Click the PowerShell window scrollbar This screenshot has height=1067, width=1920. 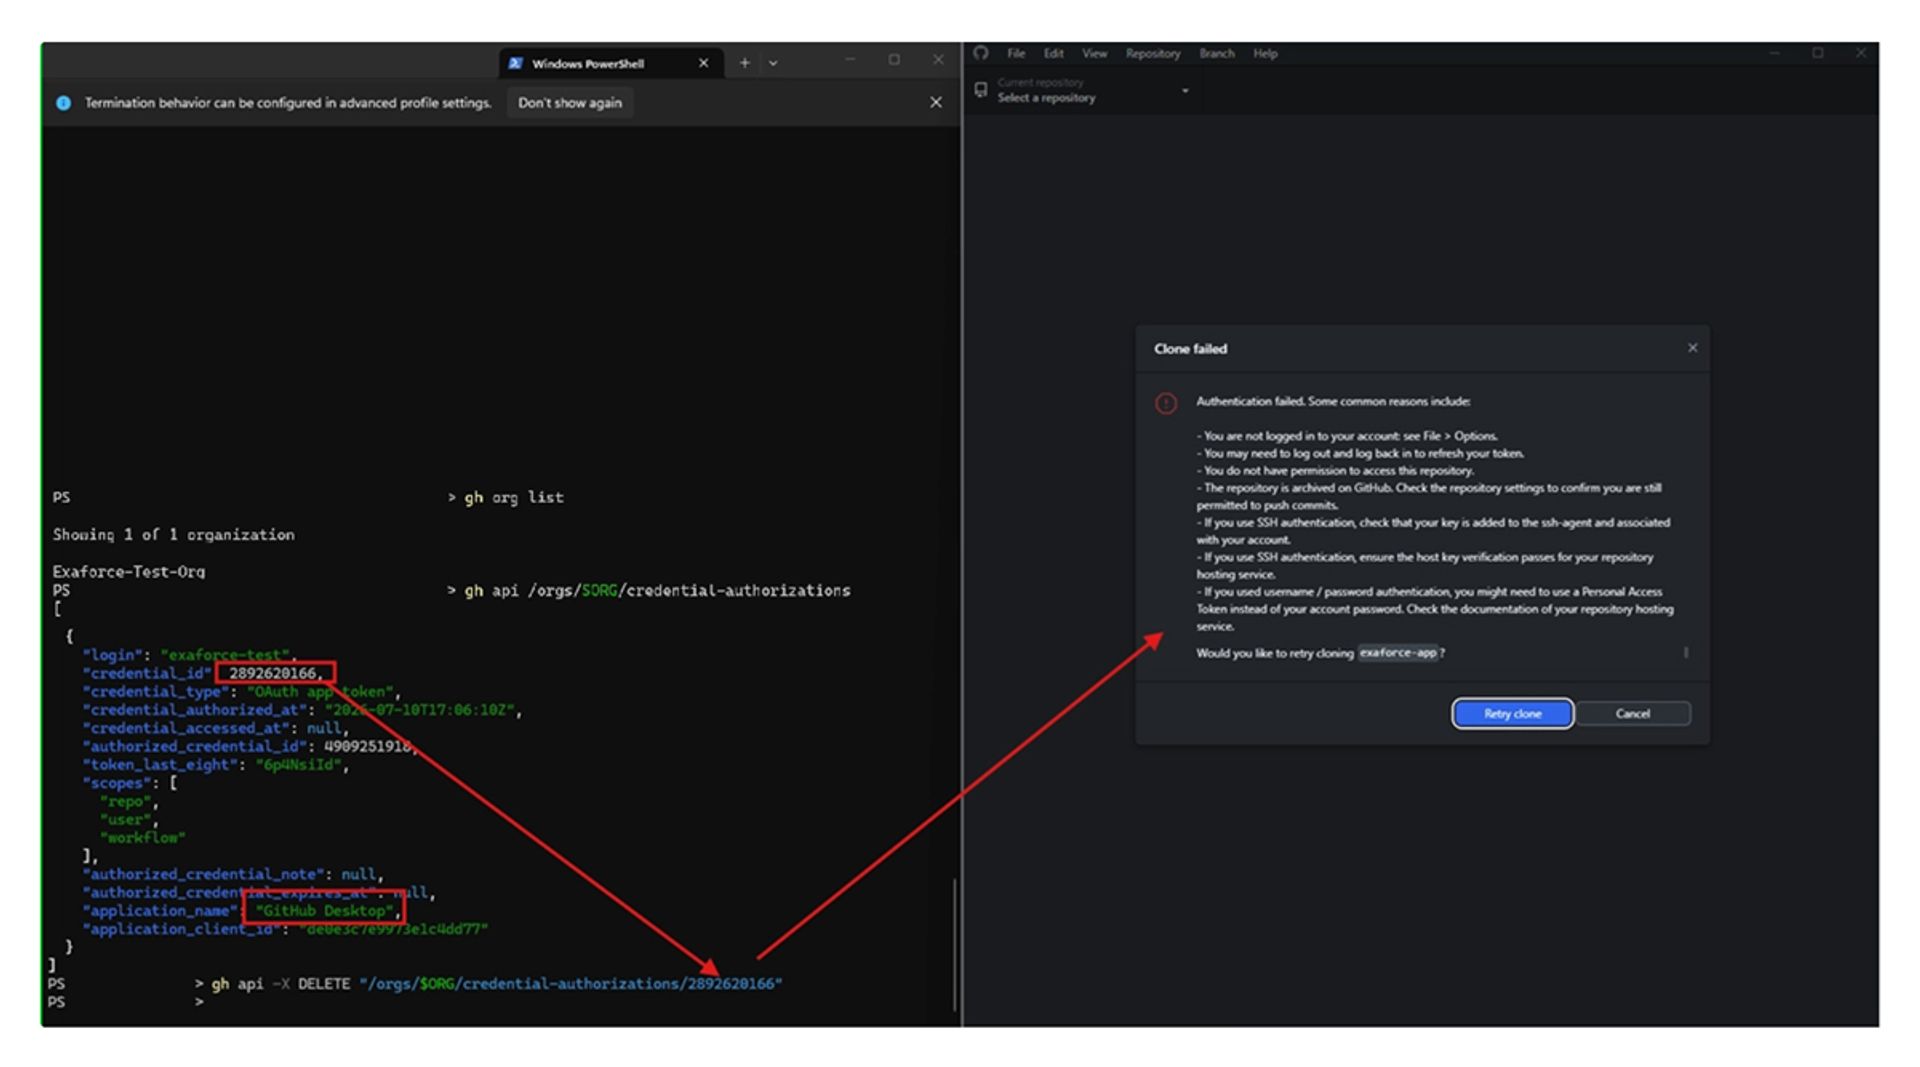955,944
